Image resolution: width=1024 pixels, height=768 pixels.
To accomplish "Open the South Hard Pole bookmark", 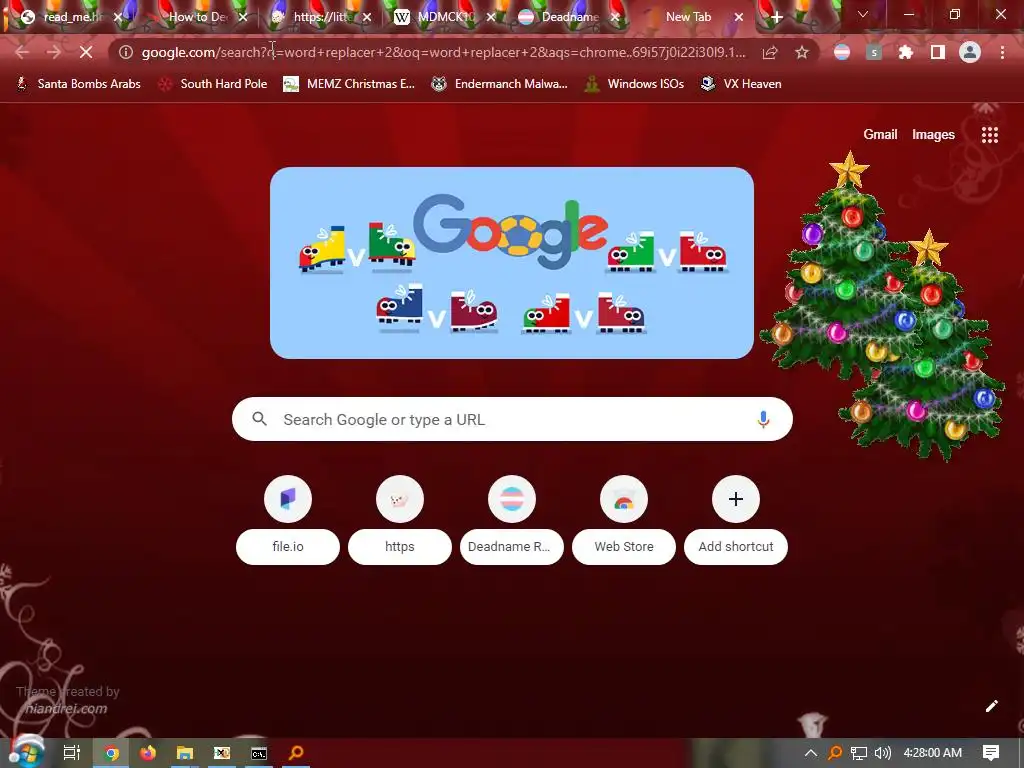I will pyautogui.click(x=213, y=84).
